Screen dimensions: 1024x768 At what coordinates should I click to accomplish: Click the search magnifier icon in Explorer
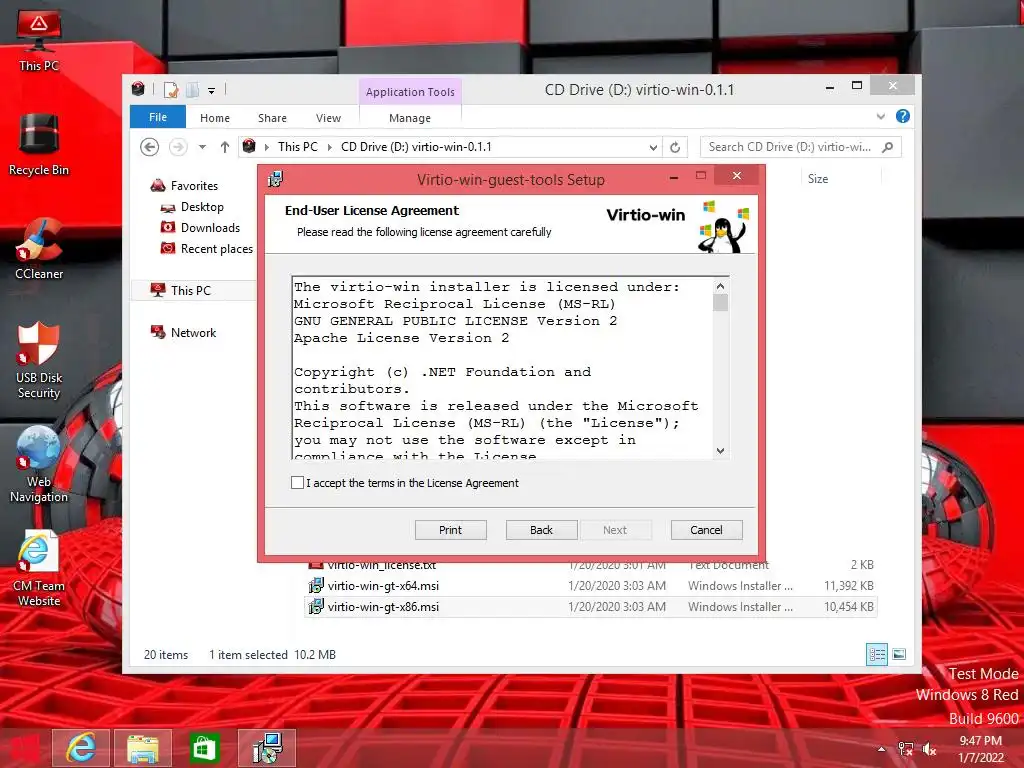888,147
